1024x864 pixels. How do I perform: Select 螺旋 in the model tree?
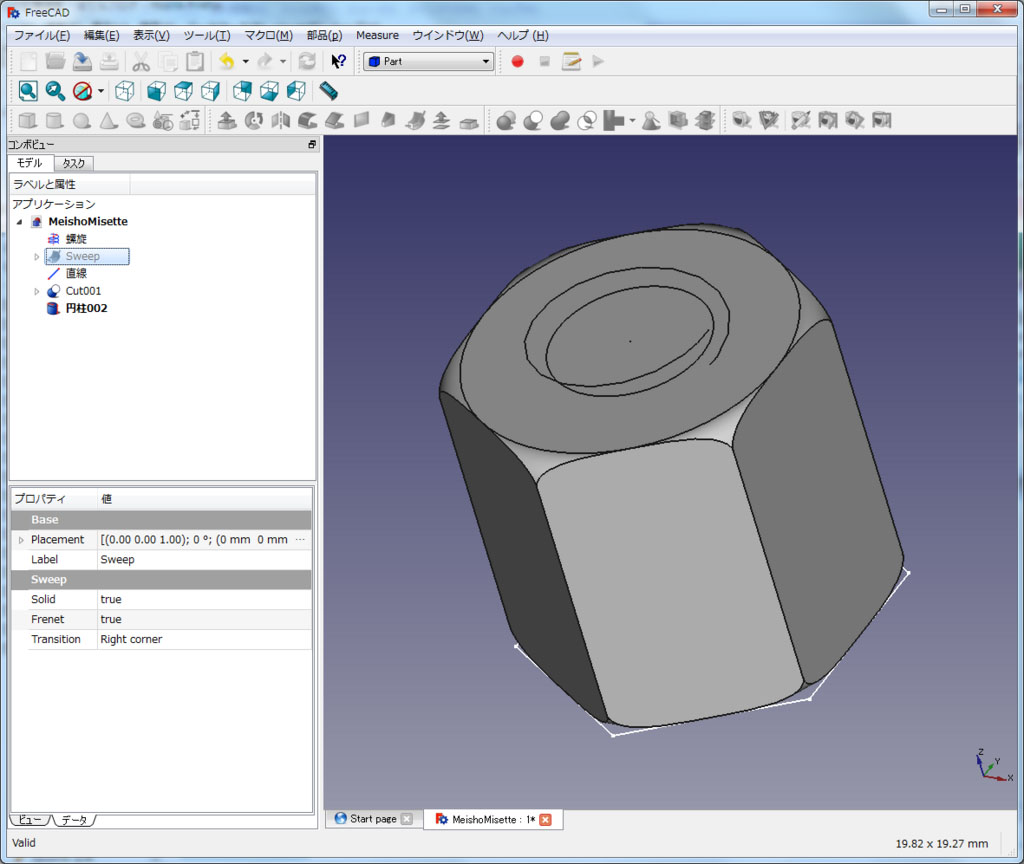(76, 239)
